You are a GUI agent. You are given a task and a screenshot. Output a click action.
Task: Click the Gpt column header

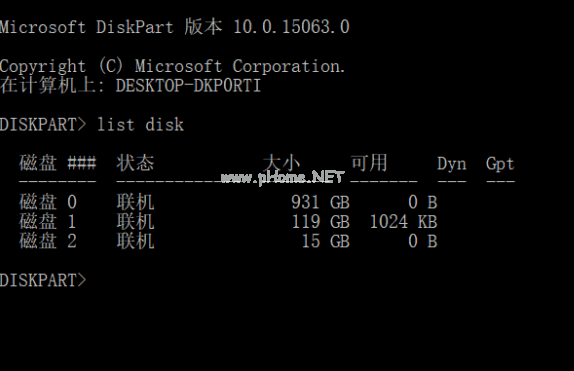500,164
